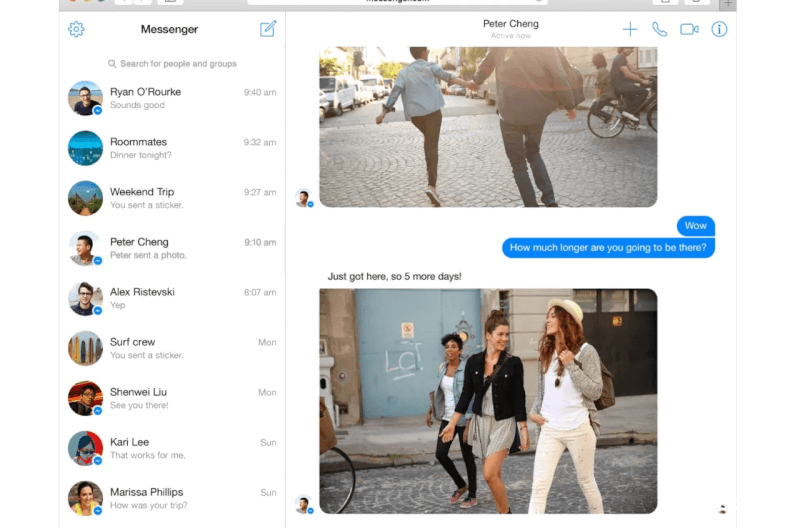Open Kari Lee's conversation
This screenshot has width=800, height=528.
pyautogui.click(x=172, y=448)
